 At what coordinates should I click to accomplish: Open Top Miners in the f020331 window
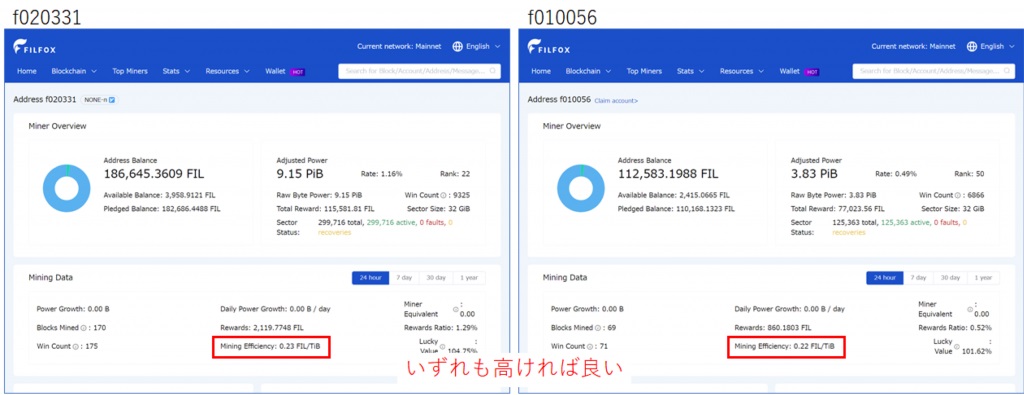(x=130, y=71)
